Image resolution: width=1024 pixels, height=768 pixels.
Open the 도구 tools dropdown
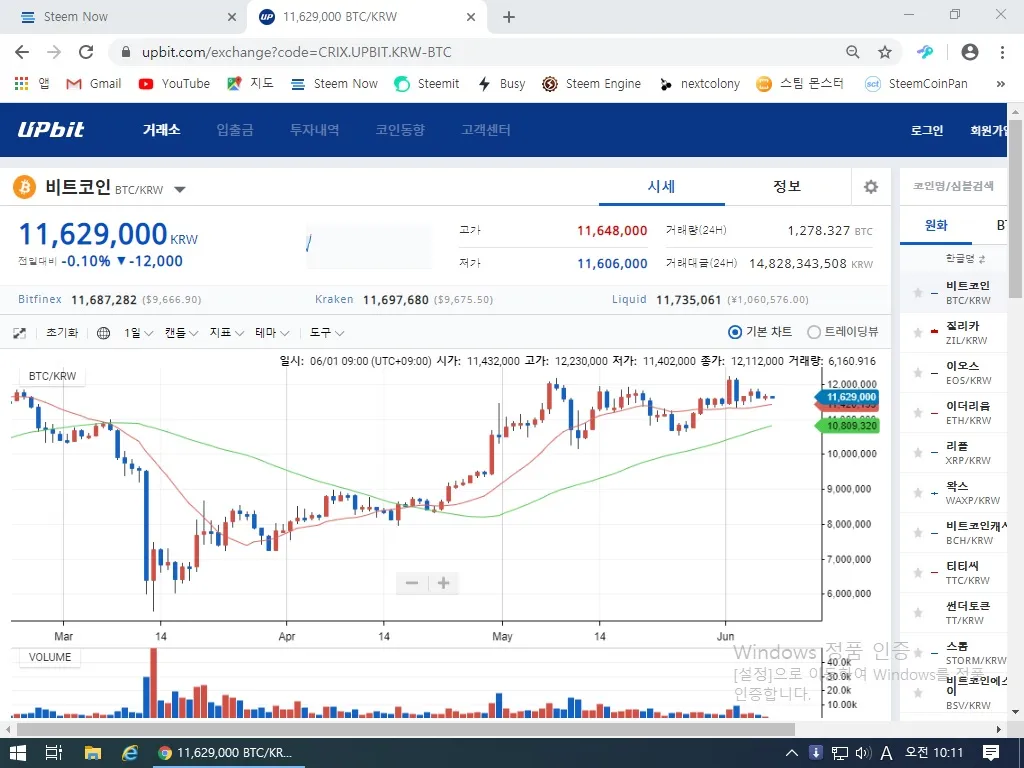tap(327, 333)
